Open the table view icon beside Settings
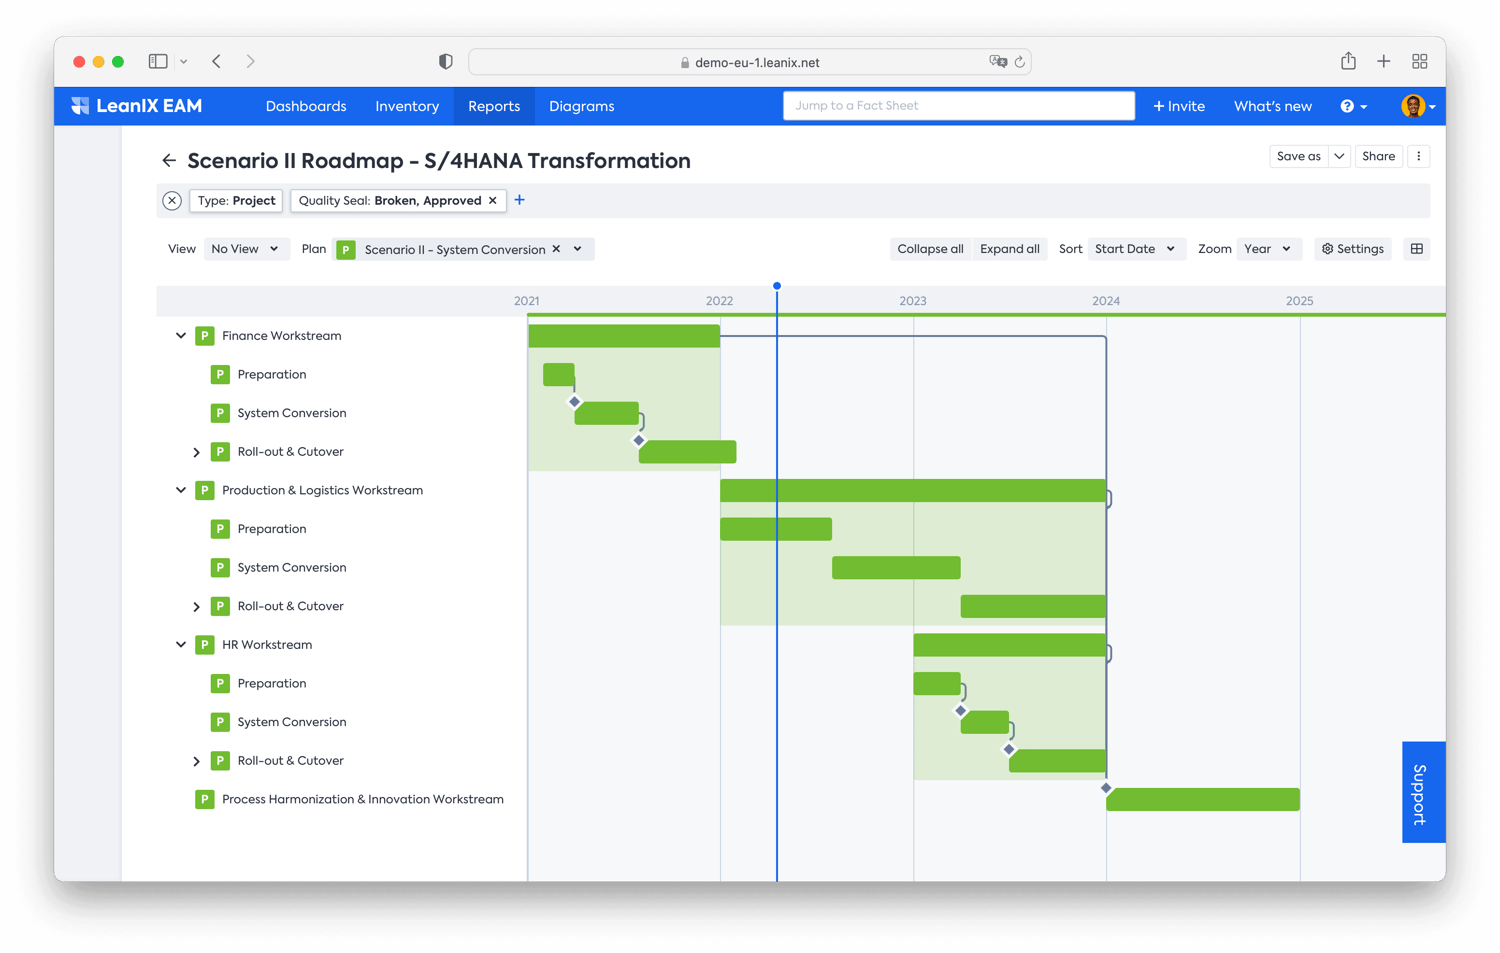This screenshot has height=953, width=1500. pyautogui.click(x=1416, y=248)
